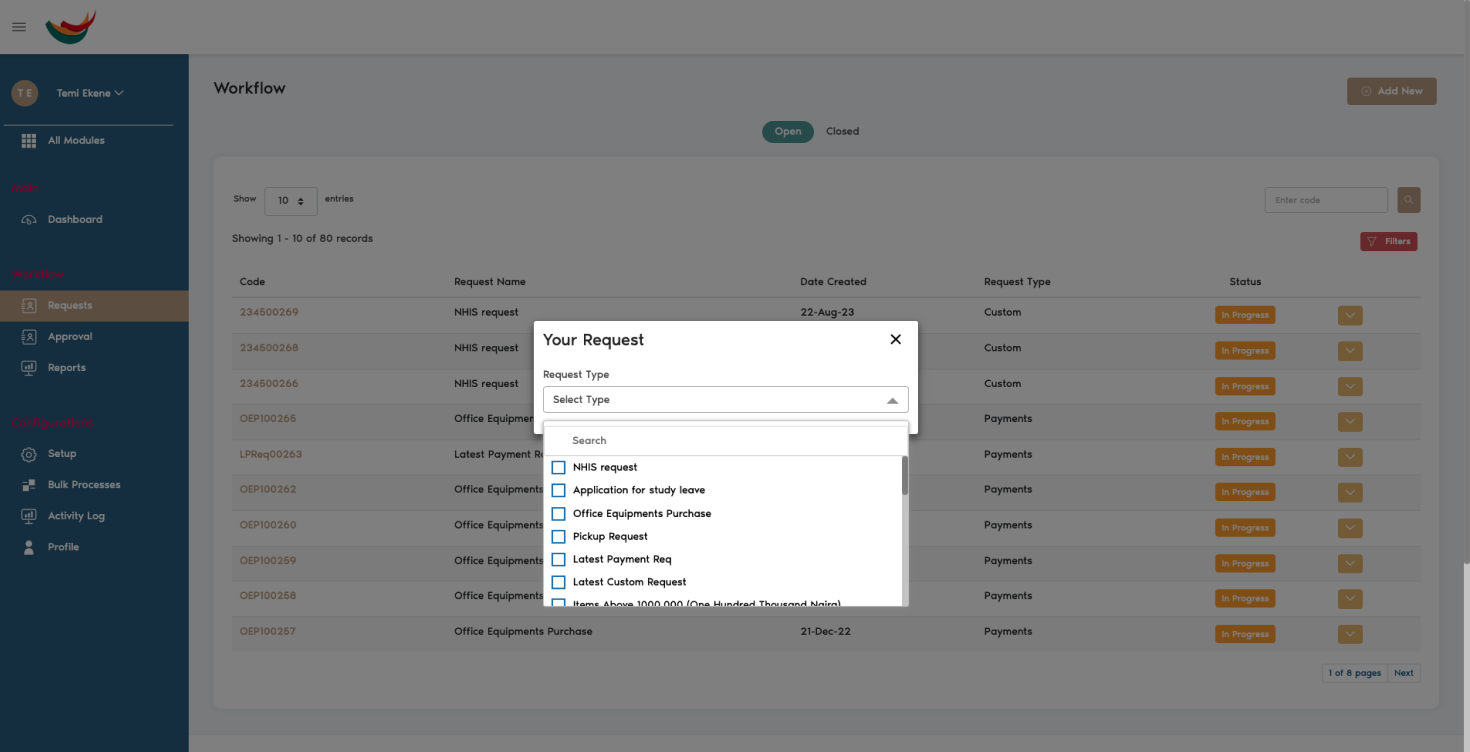This screenshot has width=1470, height=752.
Task: Click the code search magnifier icon
Action: (x=1408, y=199)
